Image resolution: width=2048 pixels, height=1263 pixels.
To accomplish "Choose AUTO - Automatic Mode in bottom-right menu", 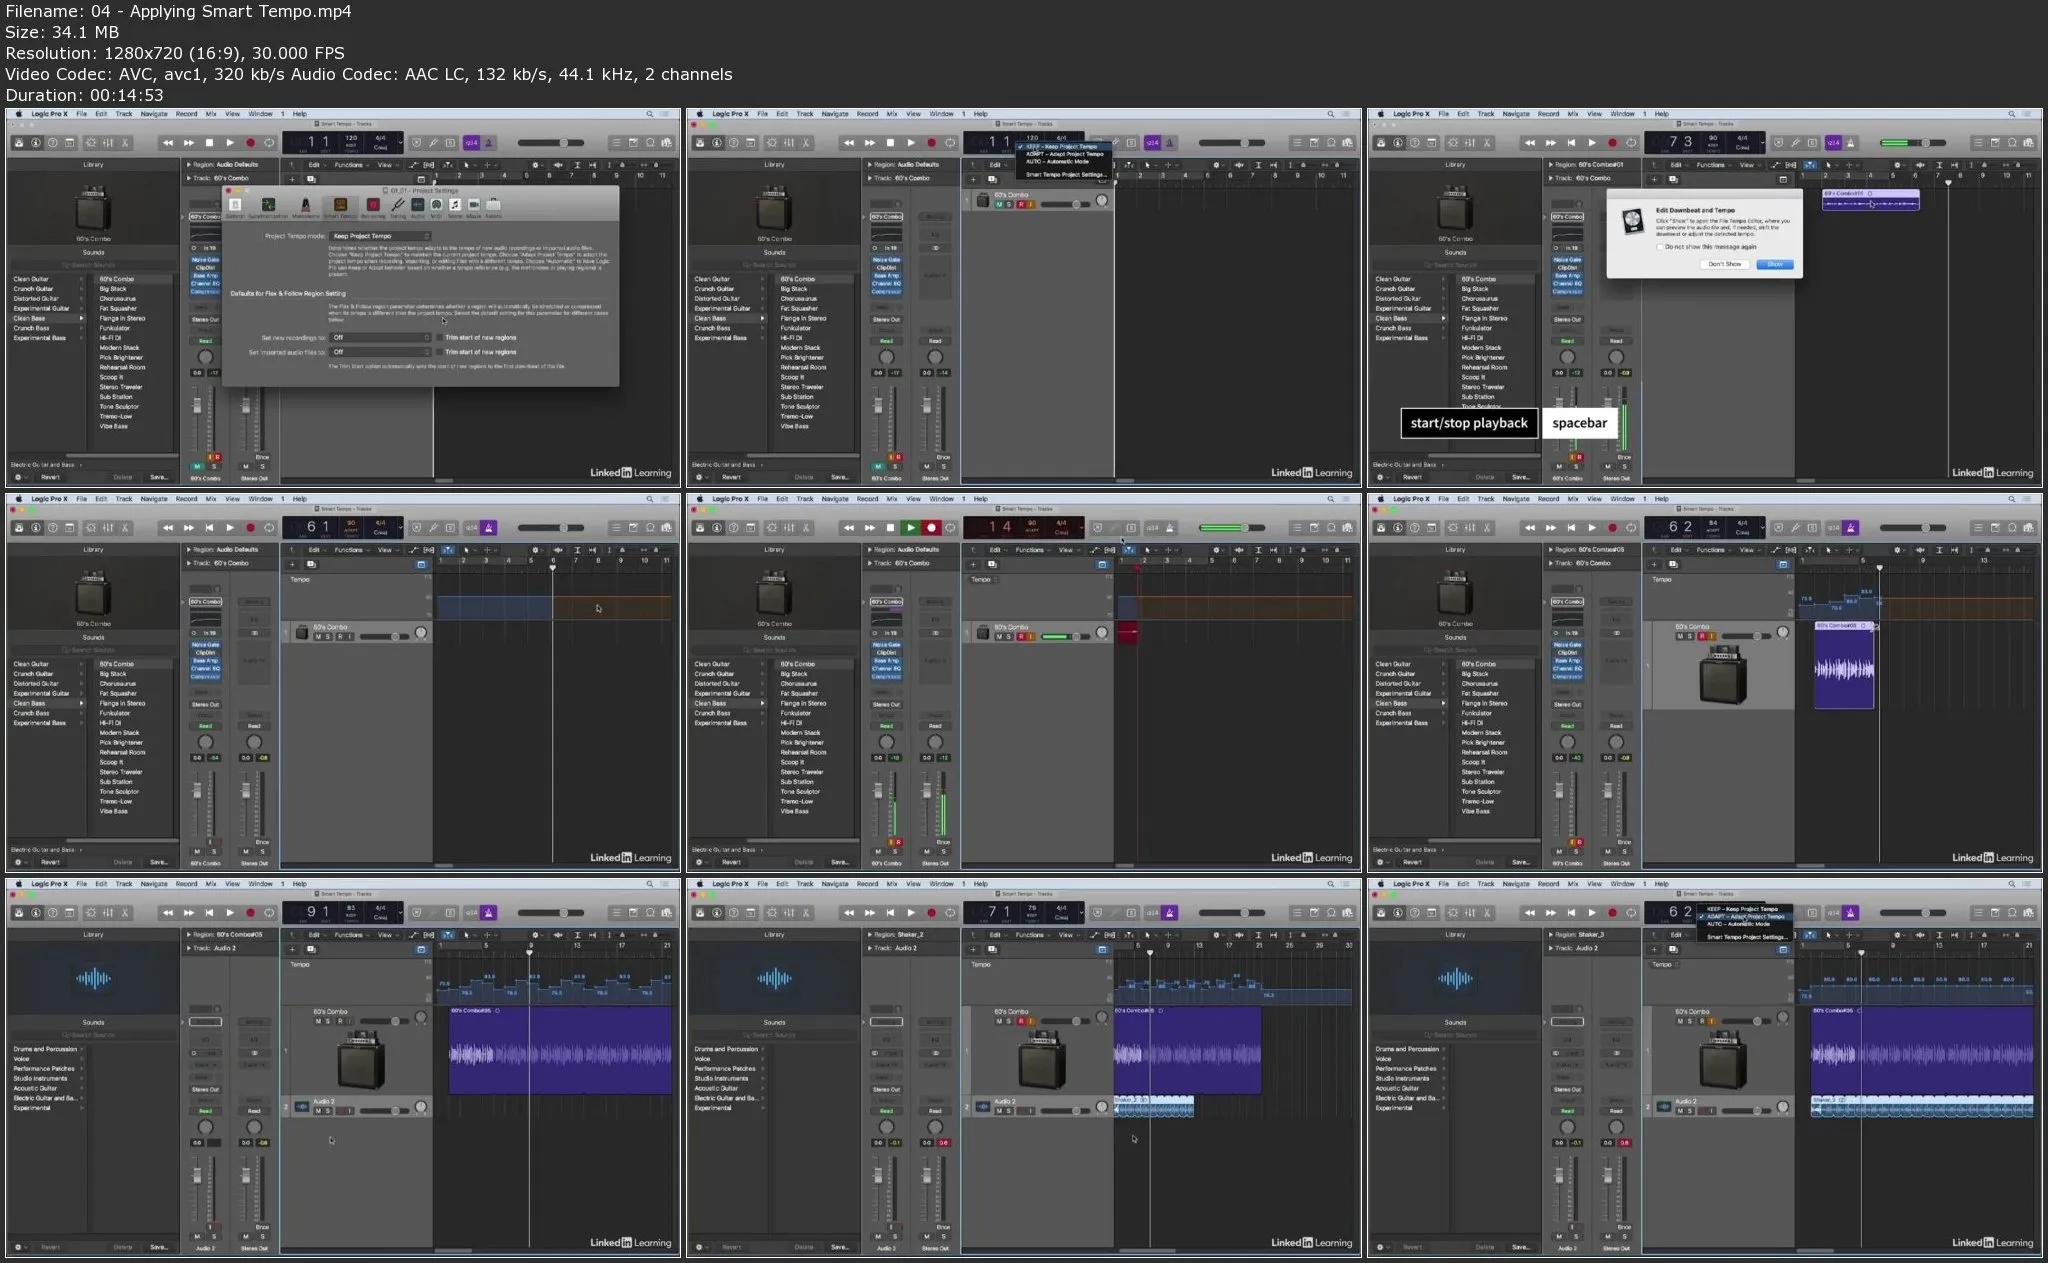I will tap(1745, 924).
